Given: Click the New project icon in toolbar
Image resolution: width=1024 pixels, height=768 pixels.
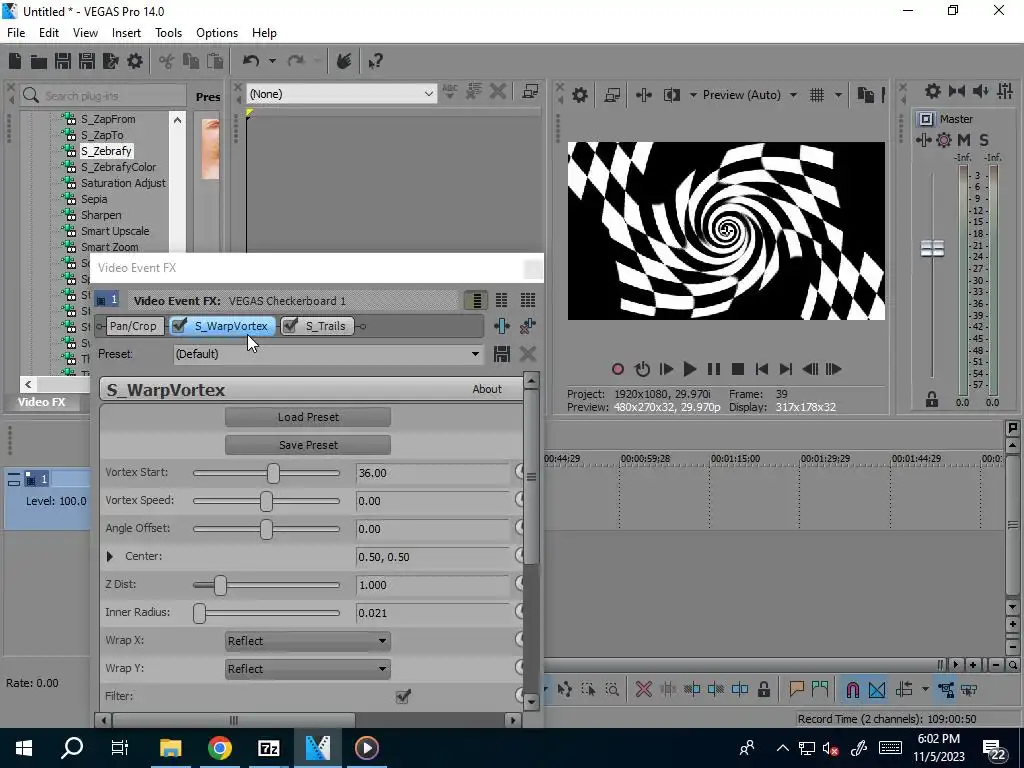Looking at the screenshot, I should click(x=15, y=61).
